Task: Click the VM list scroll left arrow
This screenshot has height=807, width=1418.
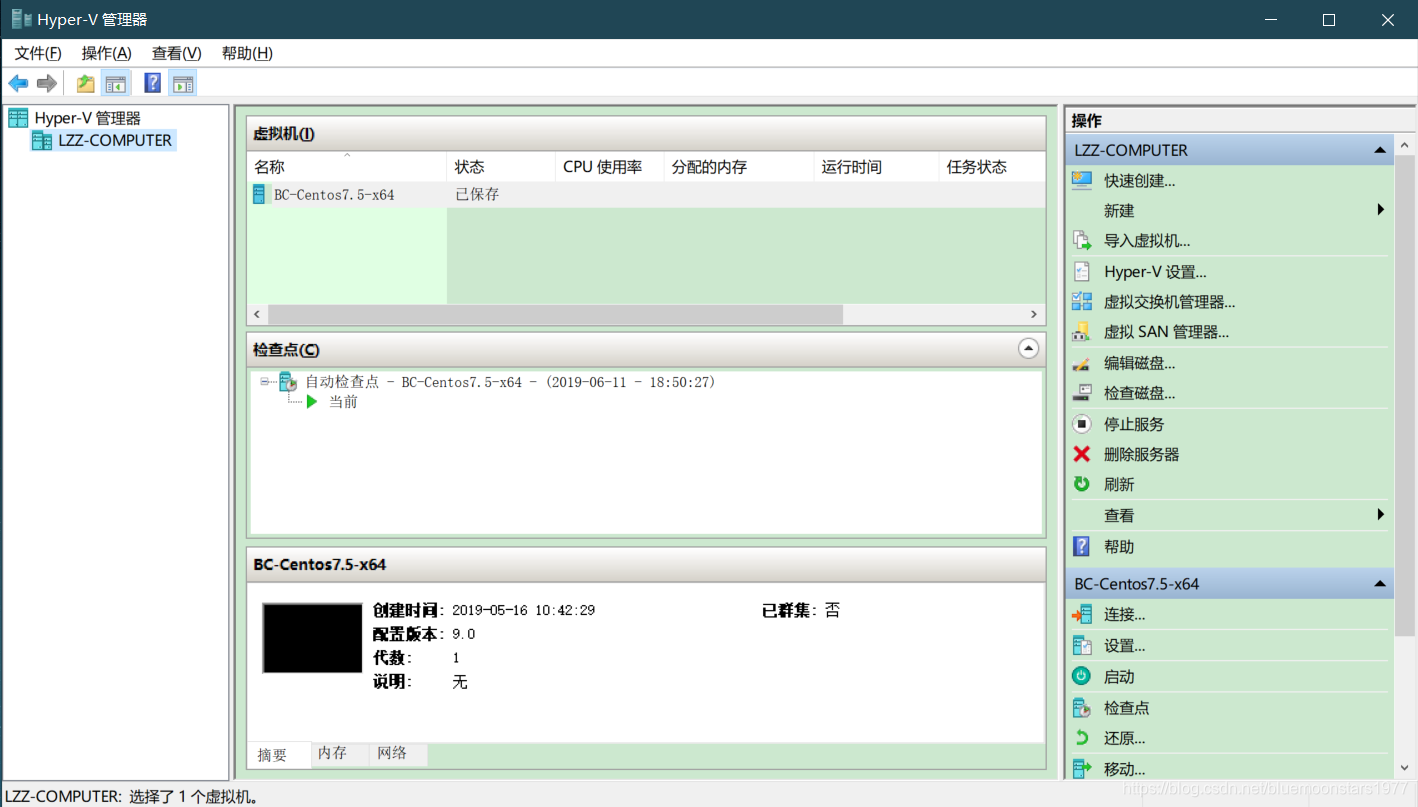Action: tap(257, 315)
